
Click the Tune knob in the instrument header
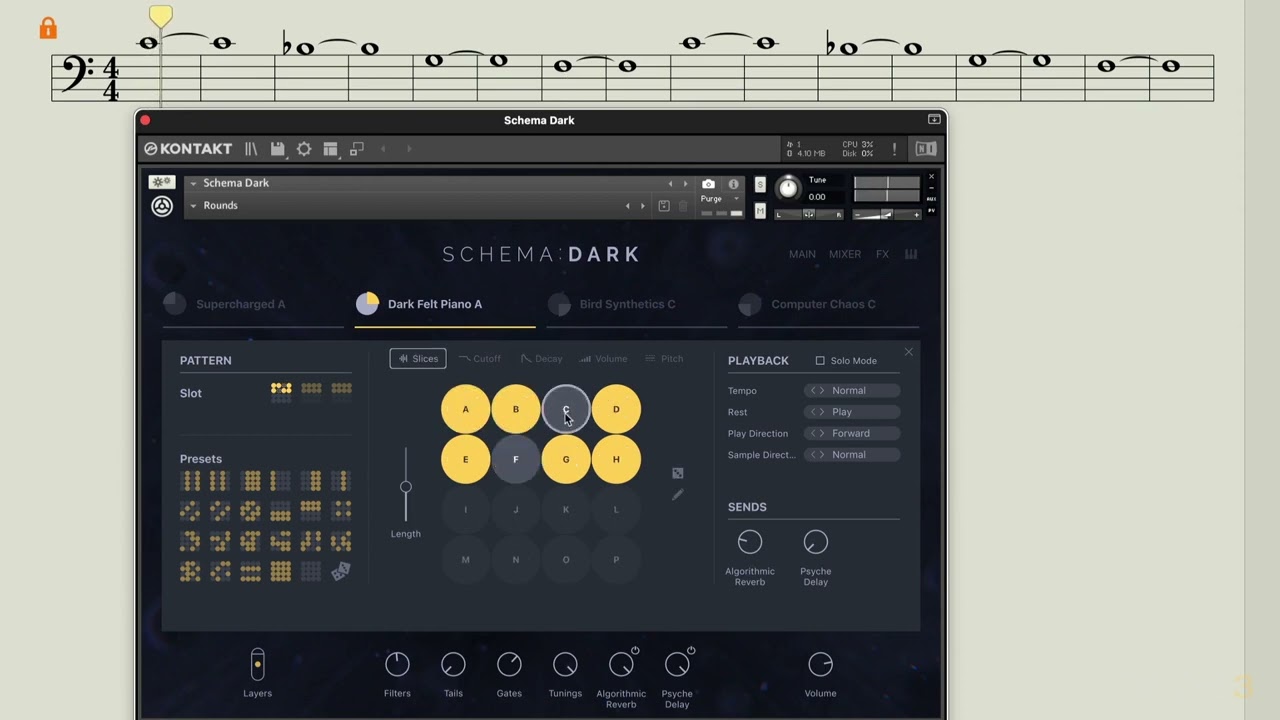tap(789, 188)
